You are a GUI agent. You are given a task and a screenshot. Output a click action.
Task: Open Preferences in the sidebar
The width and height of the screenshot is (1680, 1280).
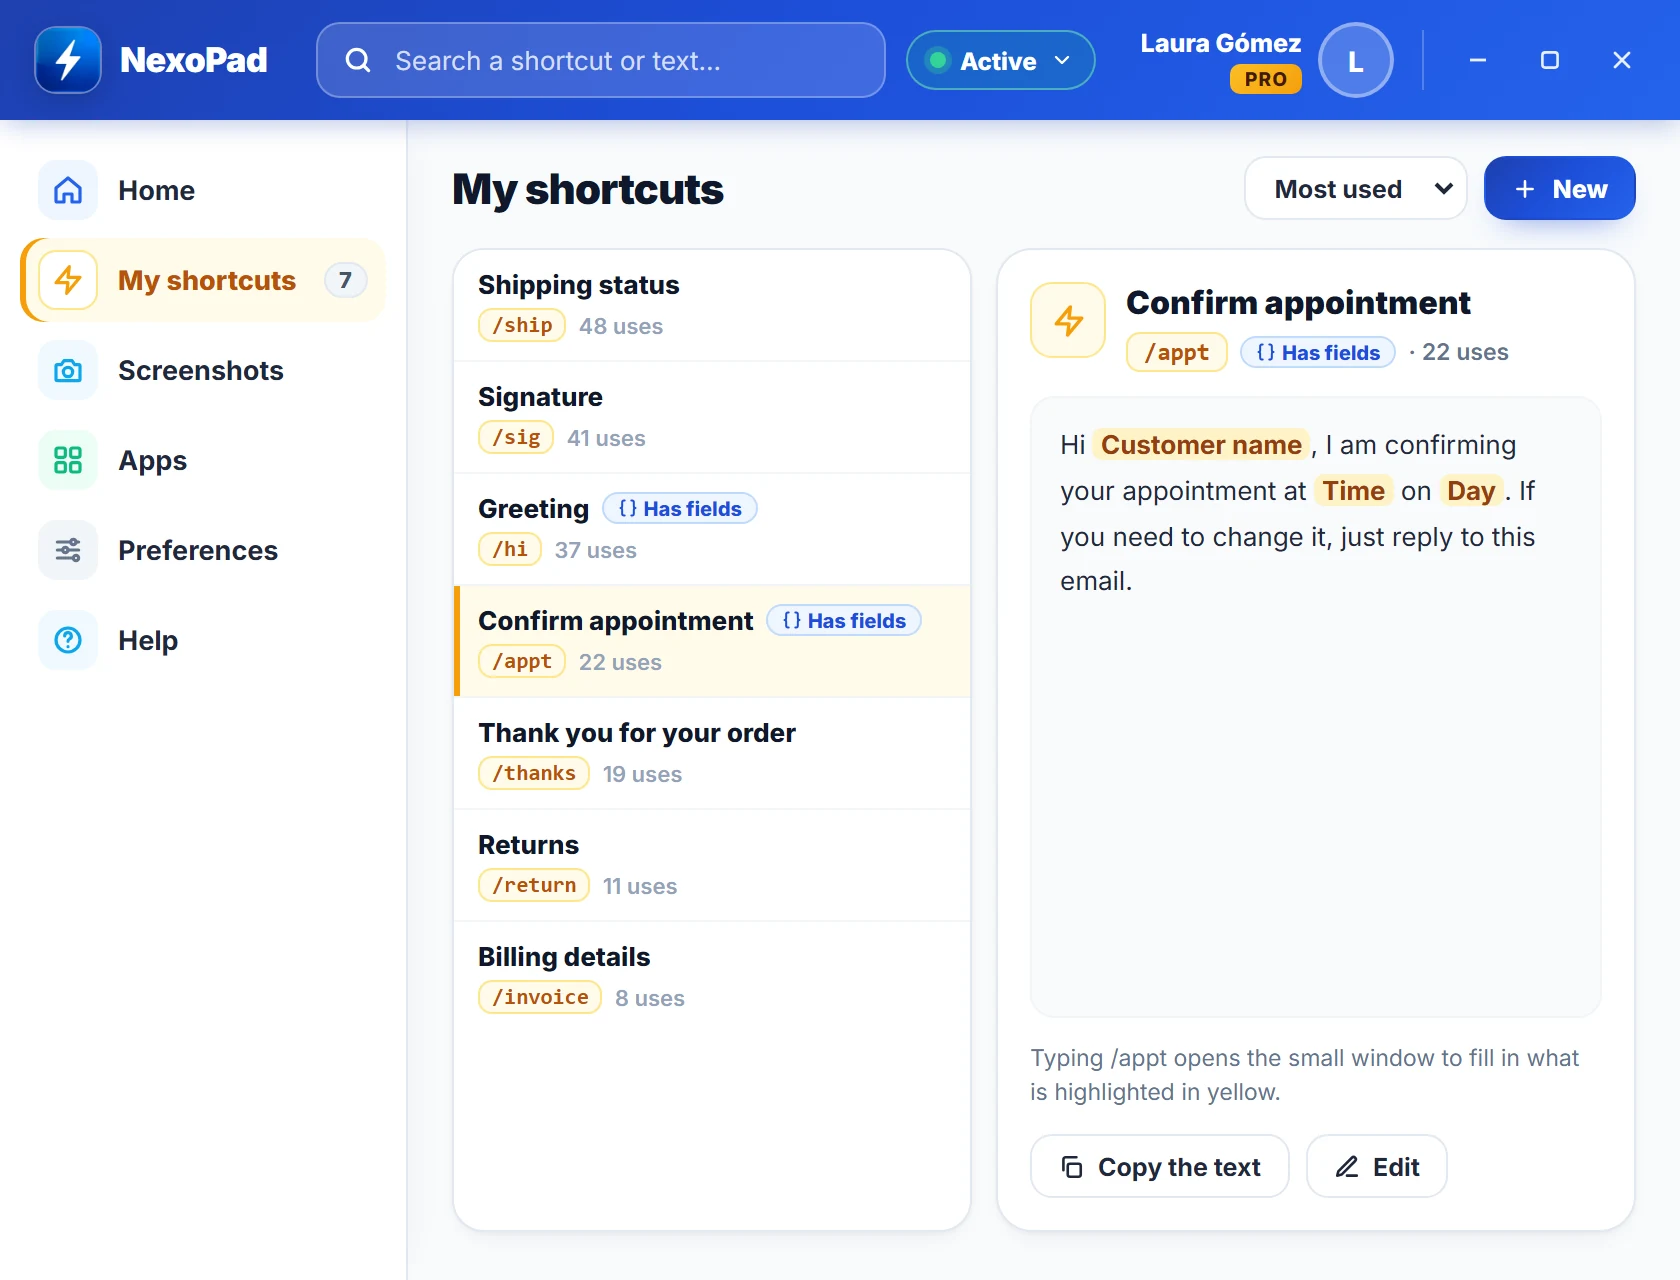[203, 550]
